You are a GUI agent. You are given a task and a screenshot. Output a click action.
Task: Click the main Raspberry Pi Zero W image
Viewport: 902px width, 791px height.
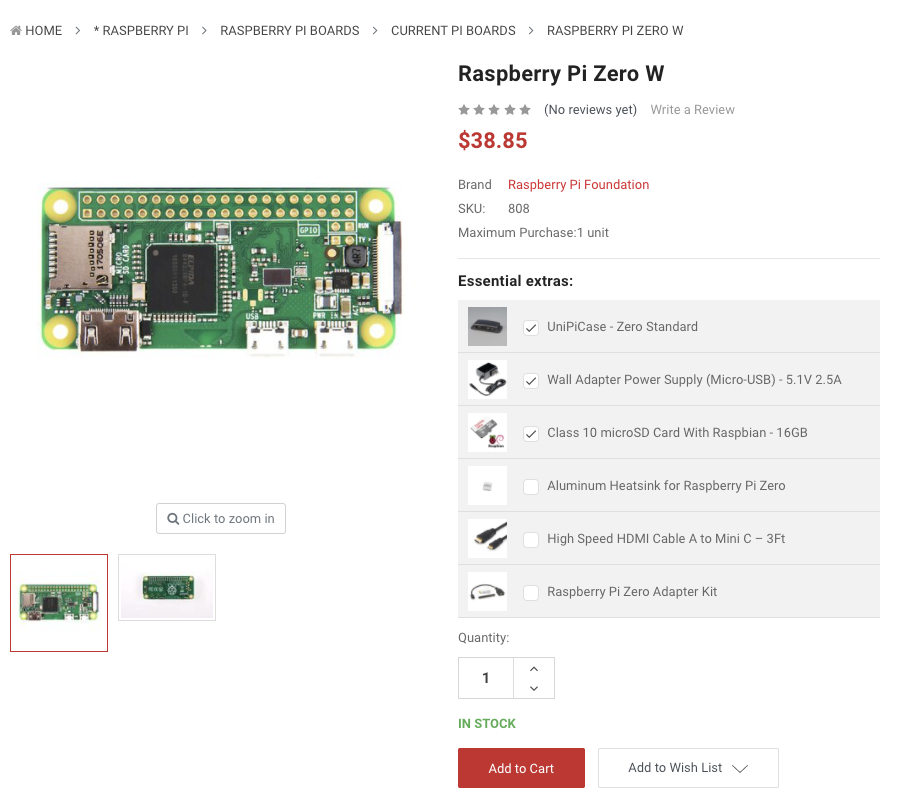221,269
